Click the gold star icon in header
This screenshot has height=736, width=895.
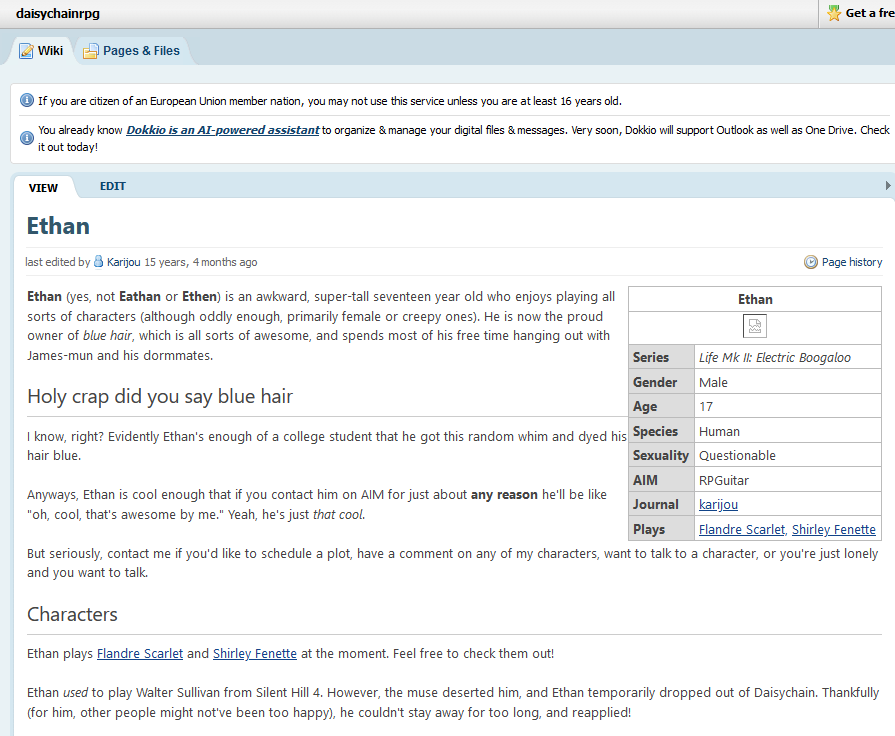tap(834, 13)
